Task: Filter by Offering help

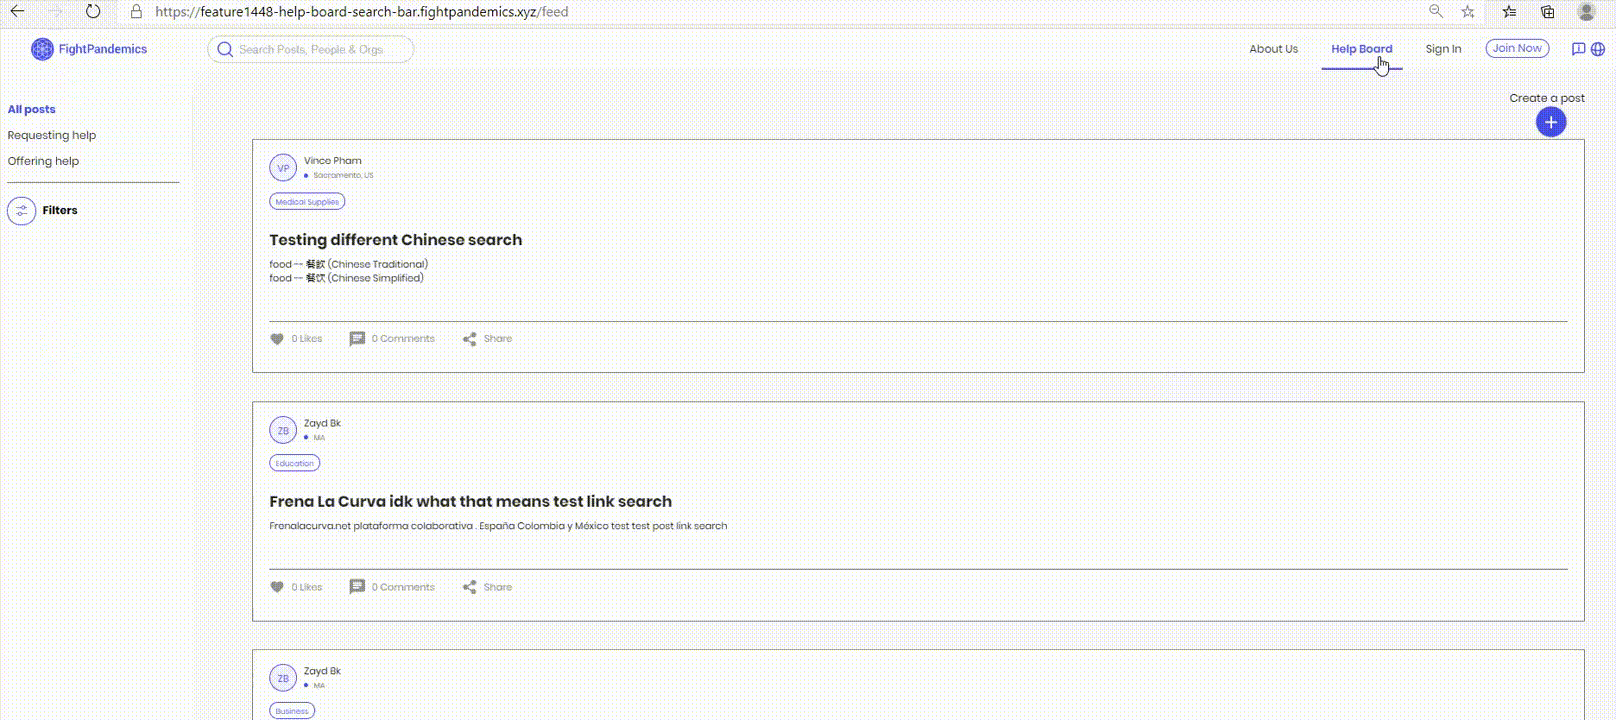Action: (x=43, y=161)
